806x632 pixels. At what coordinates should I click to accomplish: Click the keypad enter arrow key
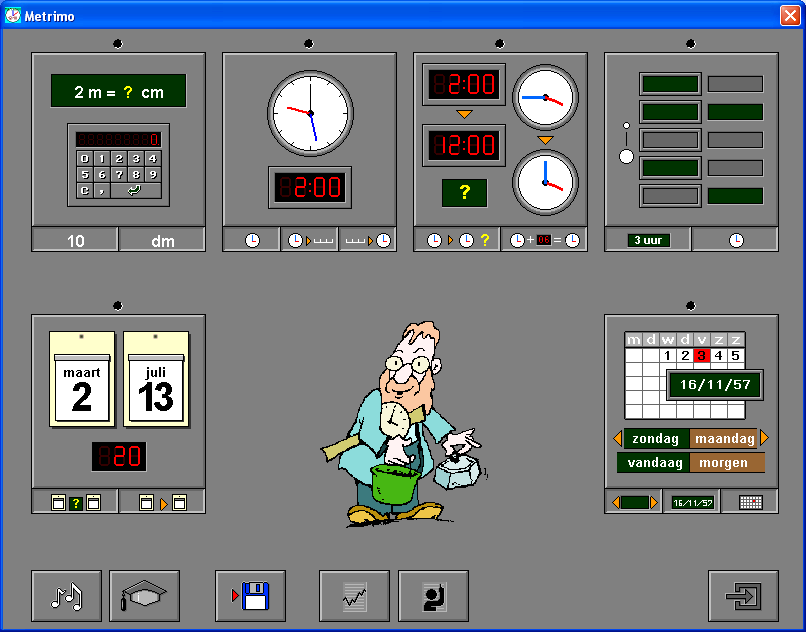(136, 190)
